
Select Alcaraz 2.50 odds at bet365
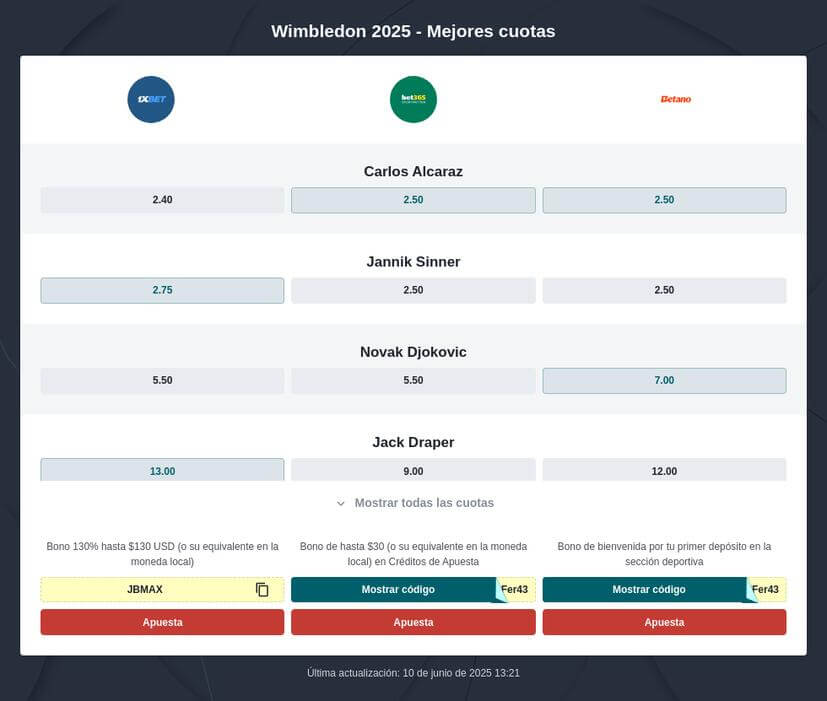tap(413, 200)
